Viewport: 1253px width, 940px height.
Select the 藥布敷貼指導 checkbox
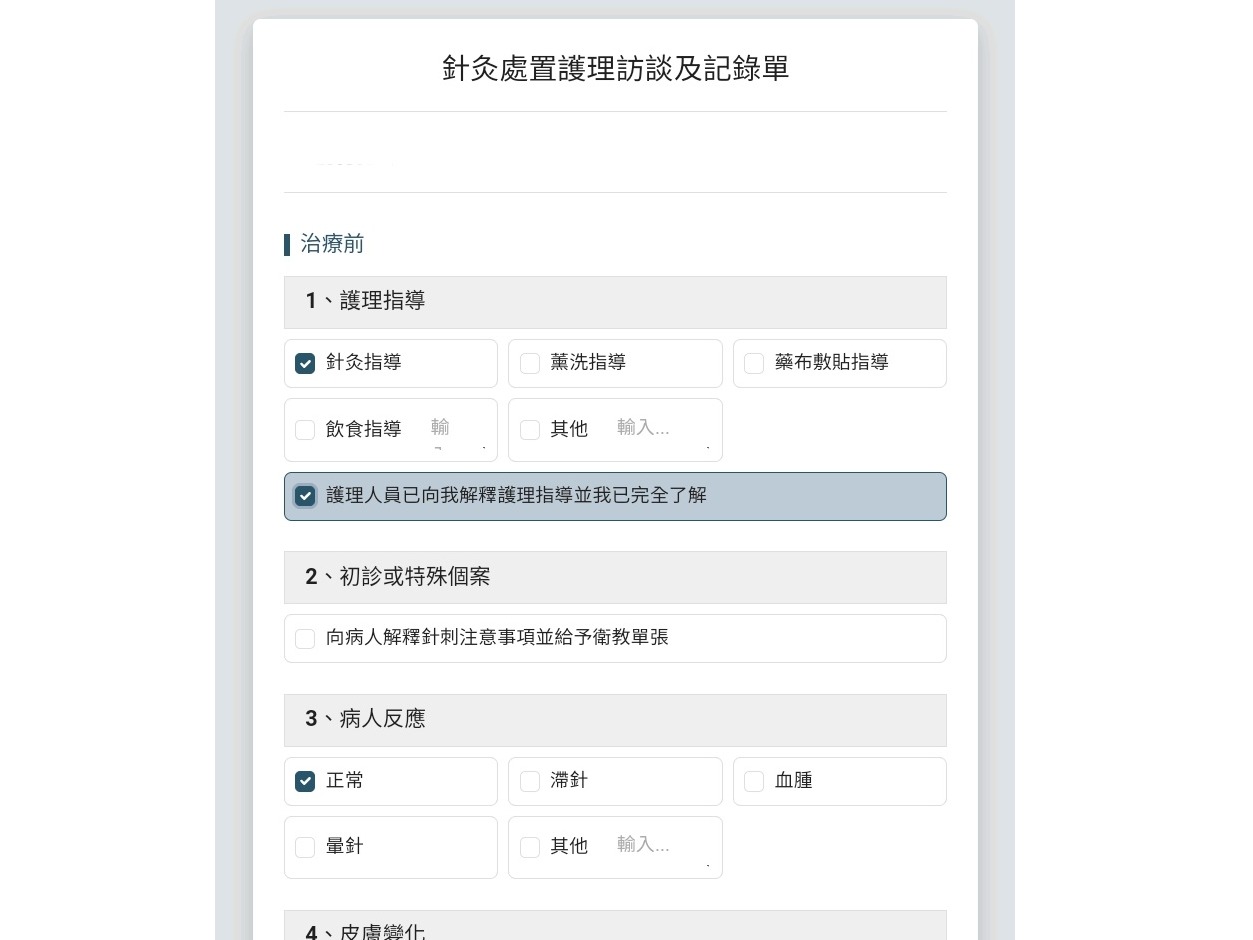tap(754, 363)
